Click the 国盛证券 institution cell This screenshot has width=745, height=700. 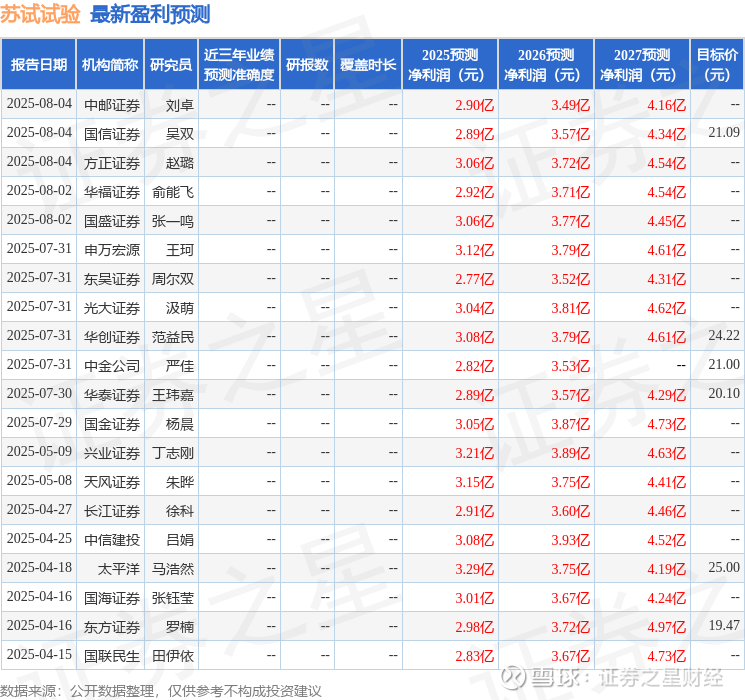112,221
